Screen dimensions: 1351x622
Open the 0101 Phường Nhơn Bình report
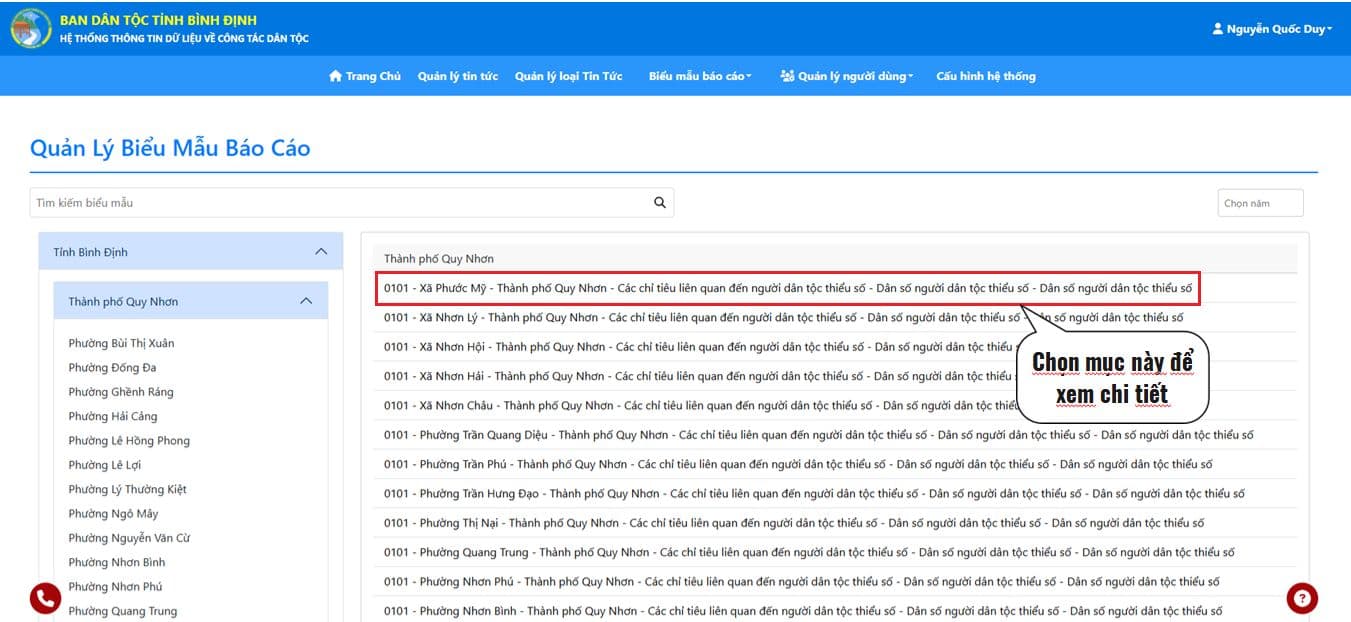click(803, 611)
